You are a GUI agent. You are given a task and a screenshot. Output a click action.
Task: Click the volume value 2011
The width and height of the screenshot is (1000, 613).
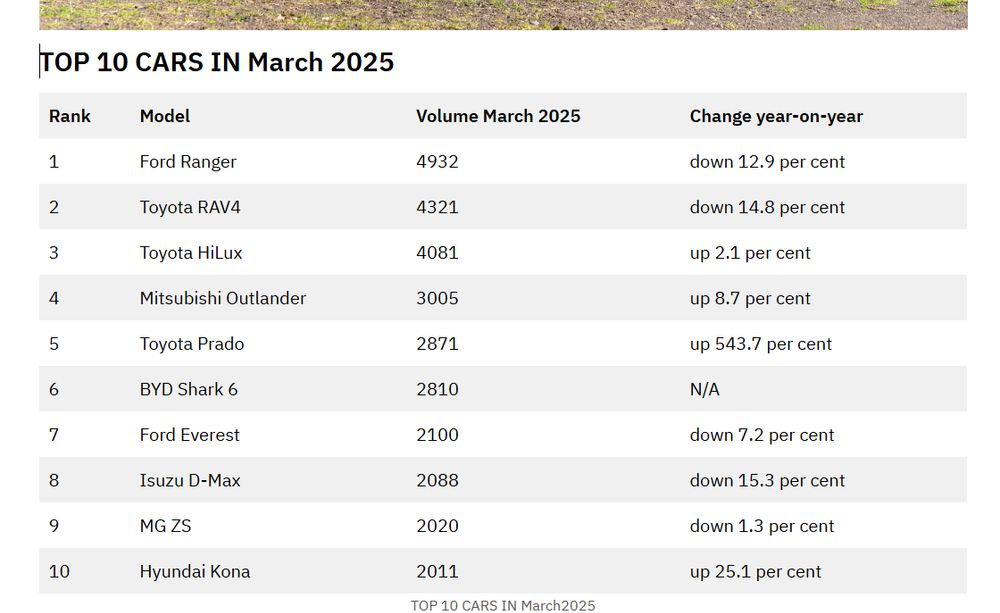coord(437,572)
